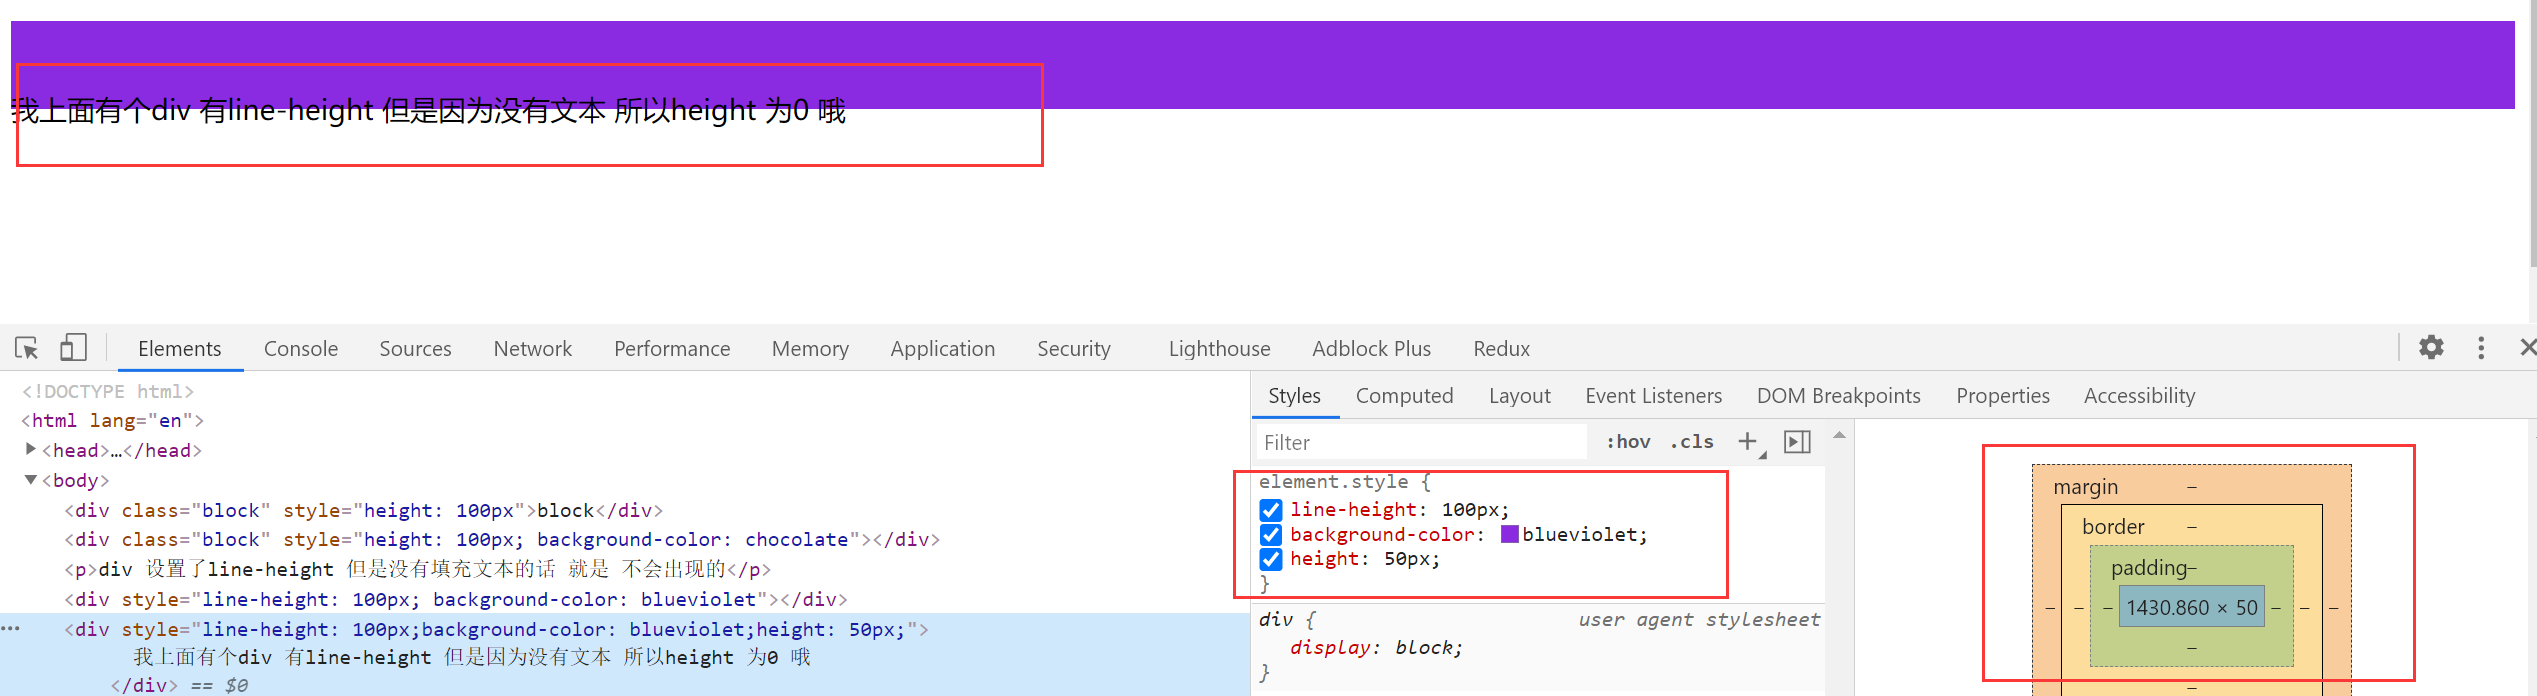Toggle the device toolbar icon
Image resolution: width=2537 pixels, height=696 pixels.
(73, 348)
